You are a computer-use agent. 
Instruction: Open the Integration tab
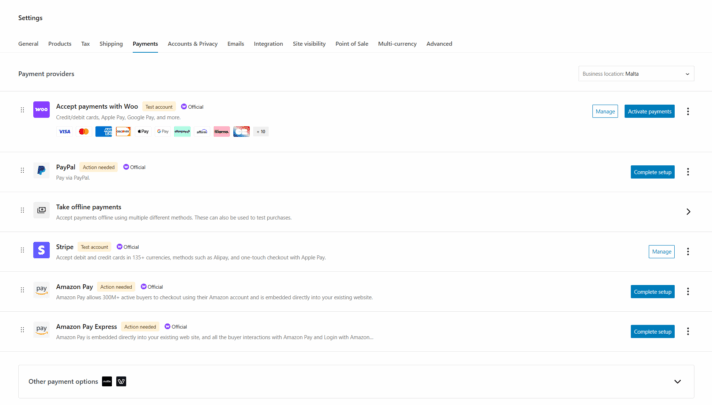click(268, 44)
